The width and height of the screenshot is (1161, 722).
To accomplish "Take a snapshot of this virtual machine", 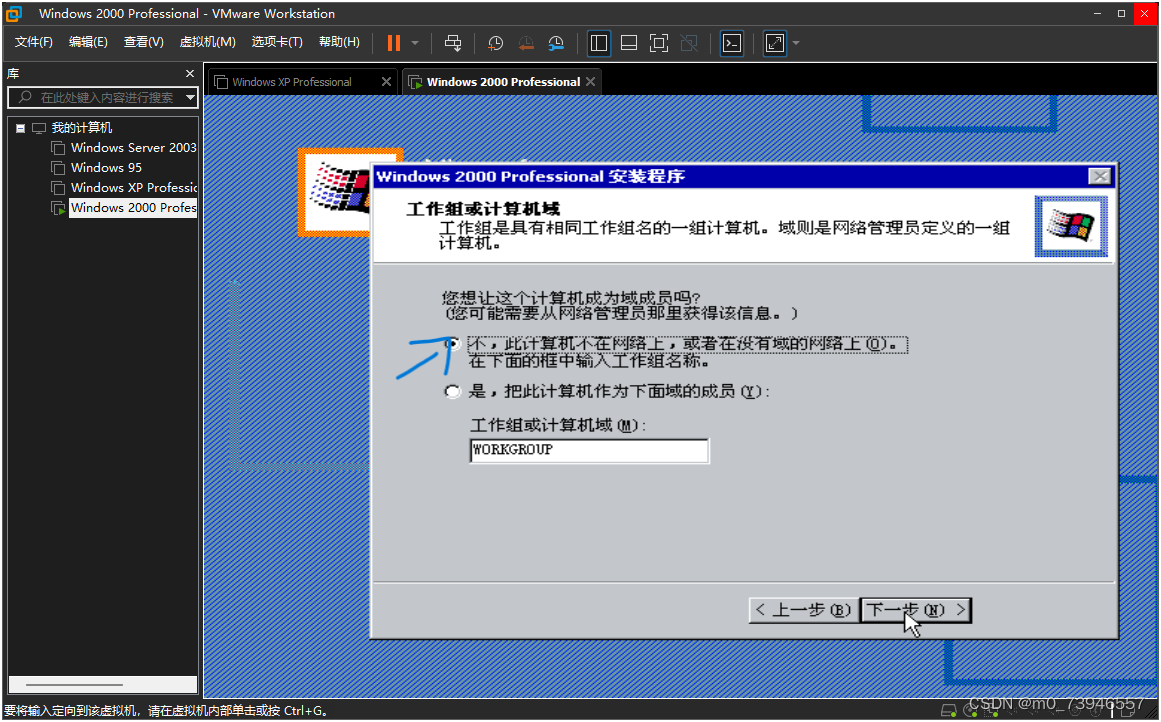I will coord(495,43).
